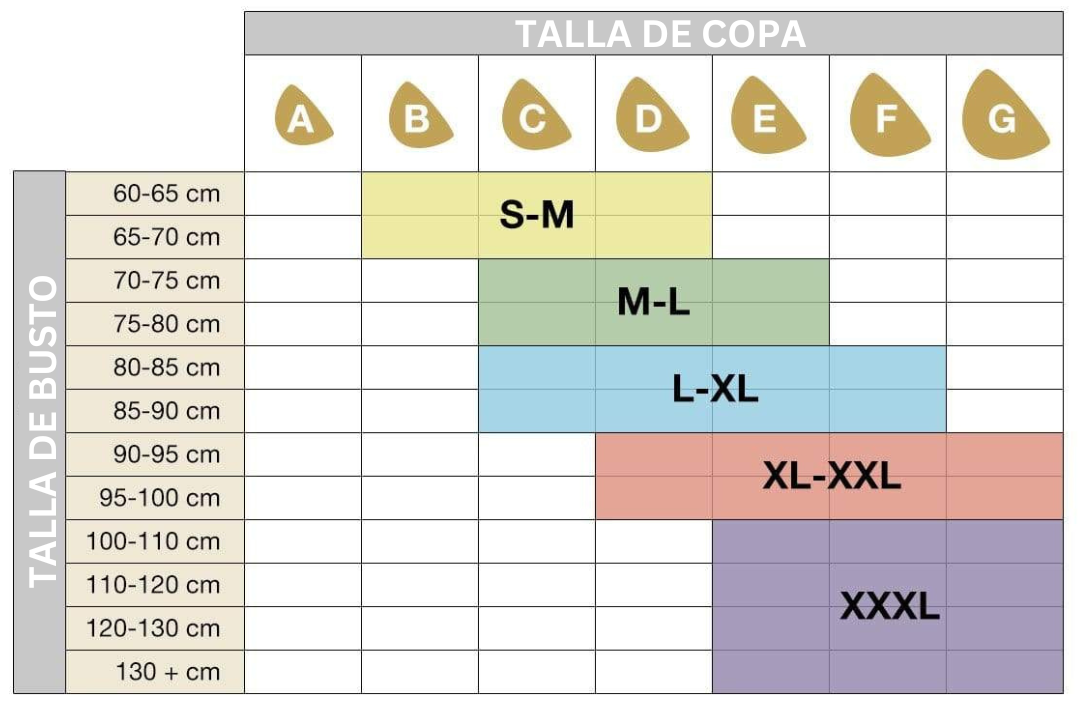The image size is (1085, 708).
Task: Select the blue L-XL size block
Action: coord(712,389)
